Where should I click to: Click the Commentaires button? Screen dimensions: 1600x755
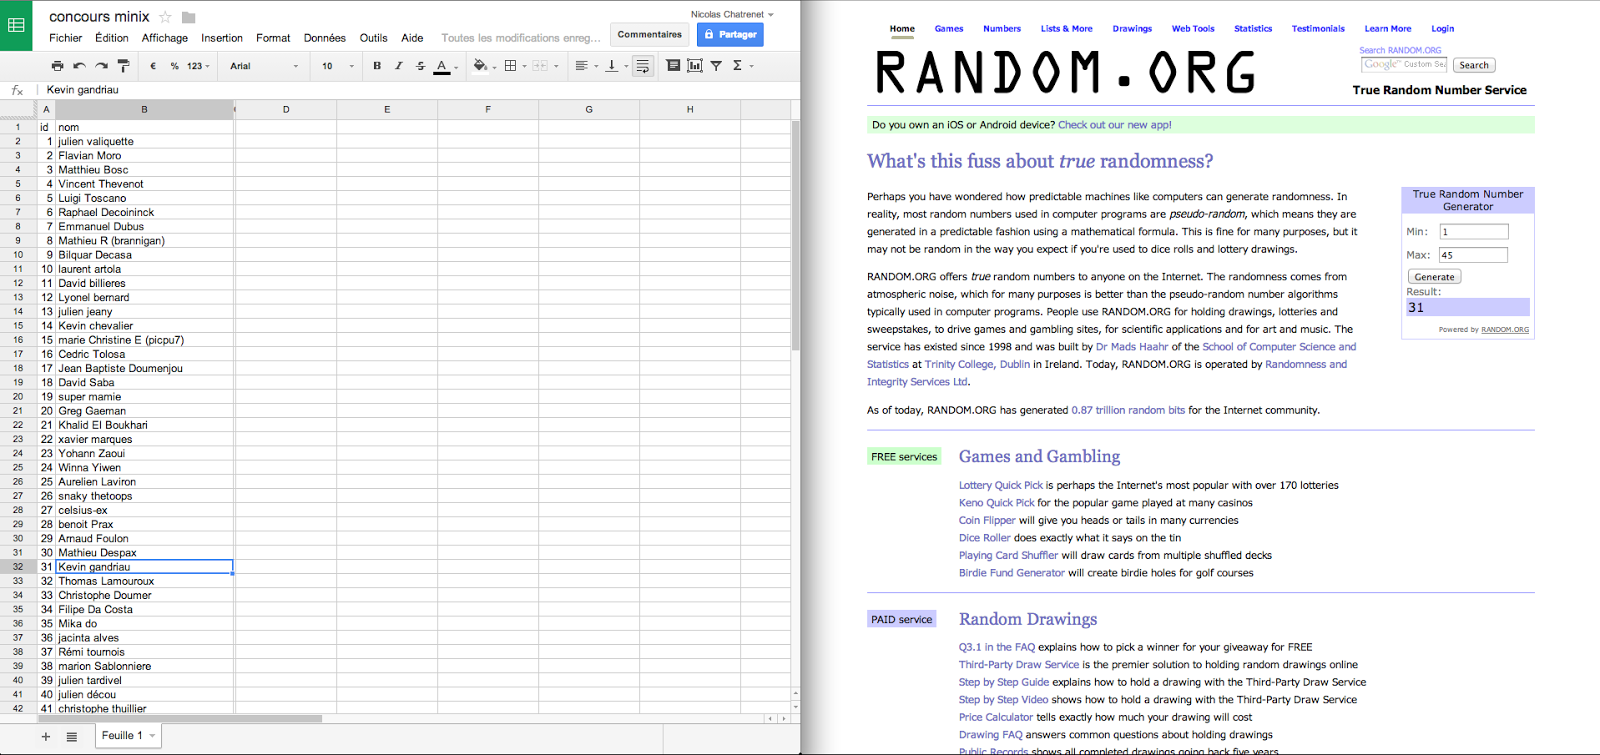649,34
